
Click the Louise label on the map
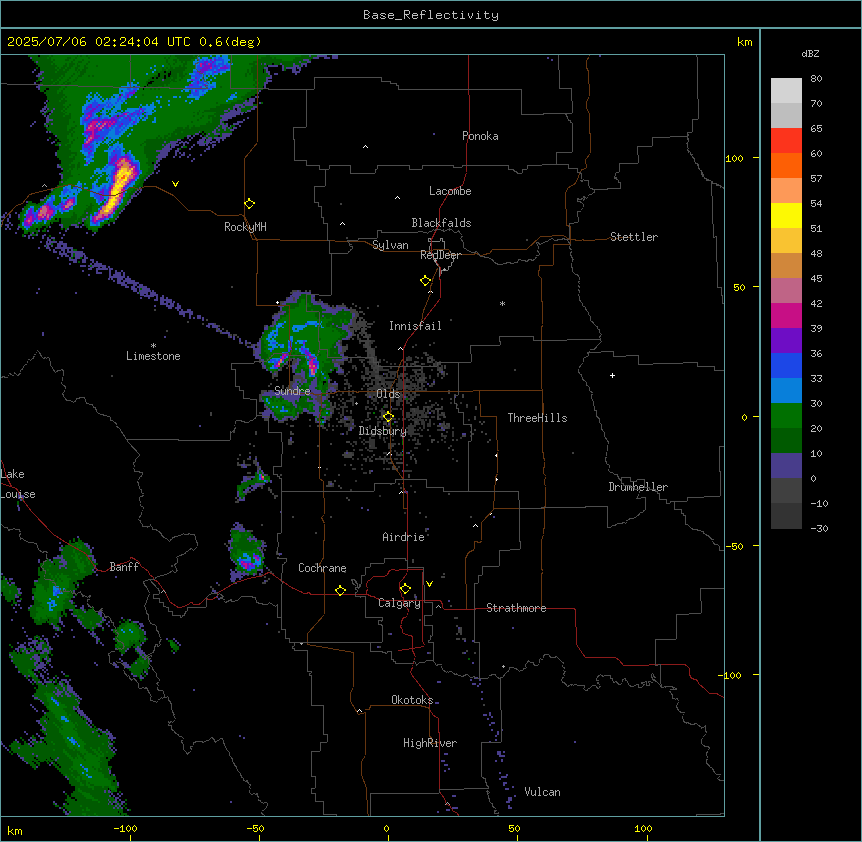point(18,494)
